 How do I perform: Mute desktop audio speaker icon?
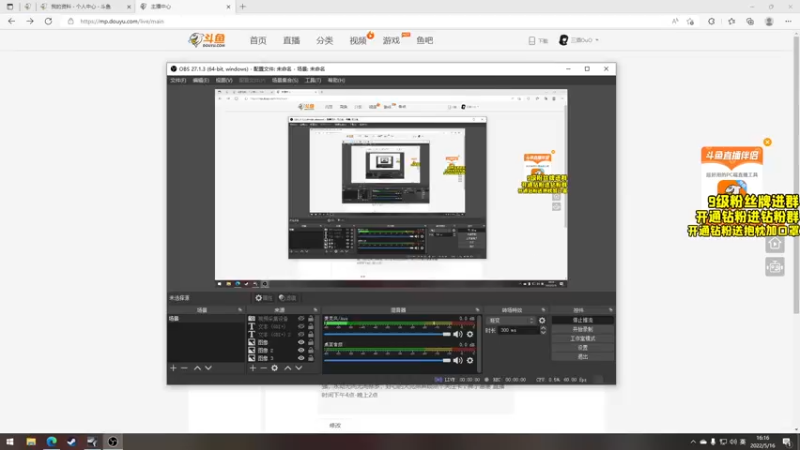click(x=458, y=360)
